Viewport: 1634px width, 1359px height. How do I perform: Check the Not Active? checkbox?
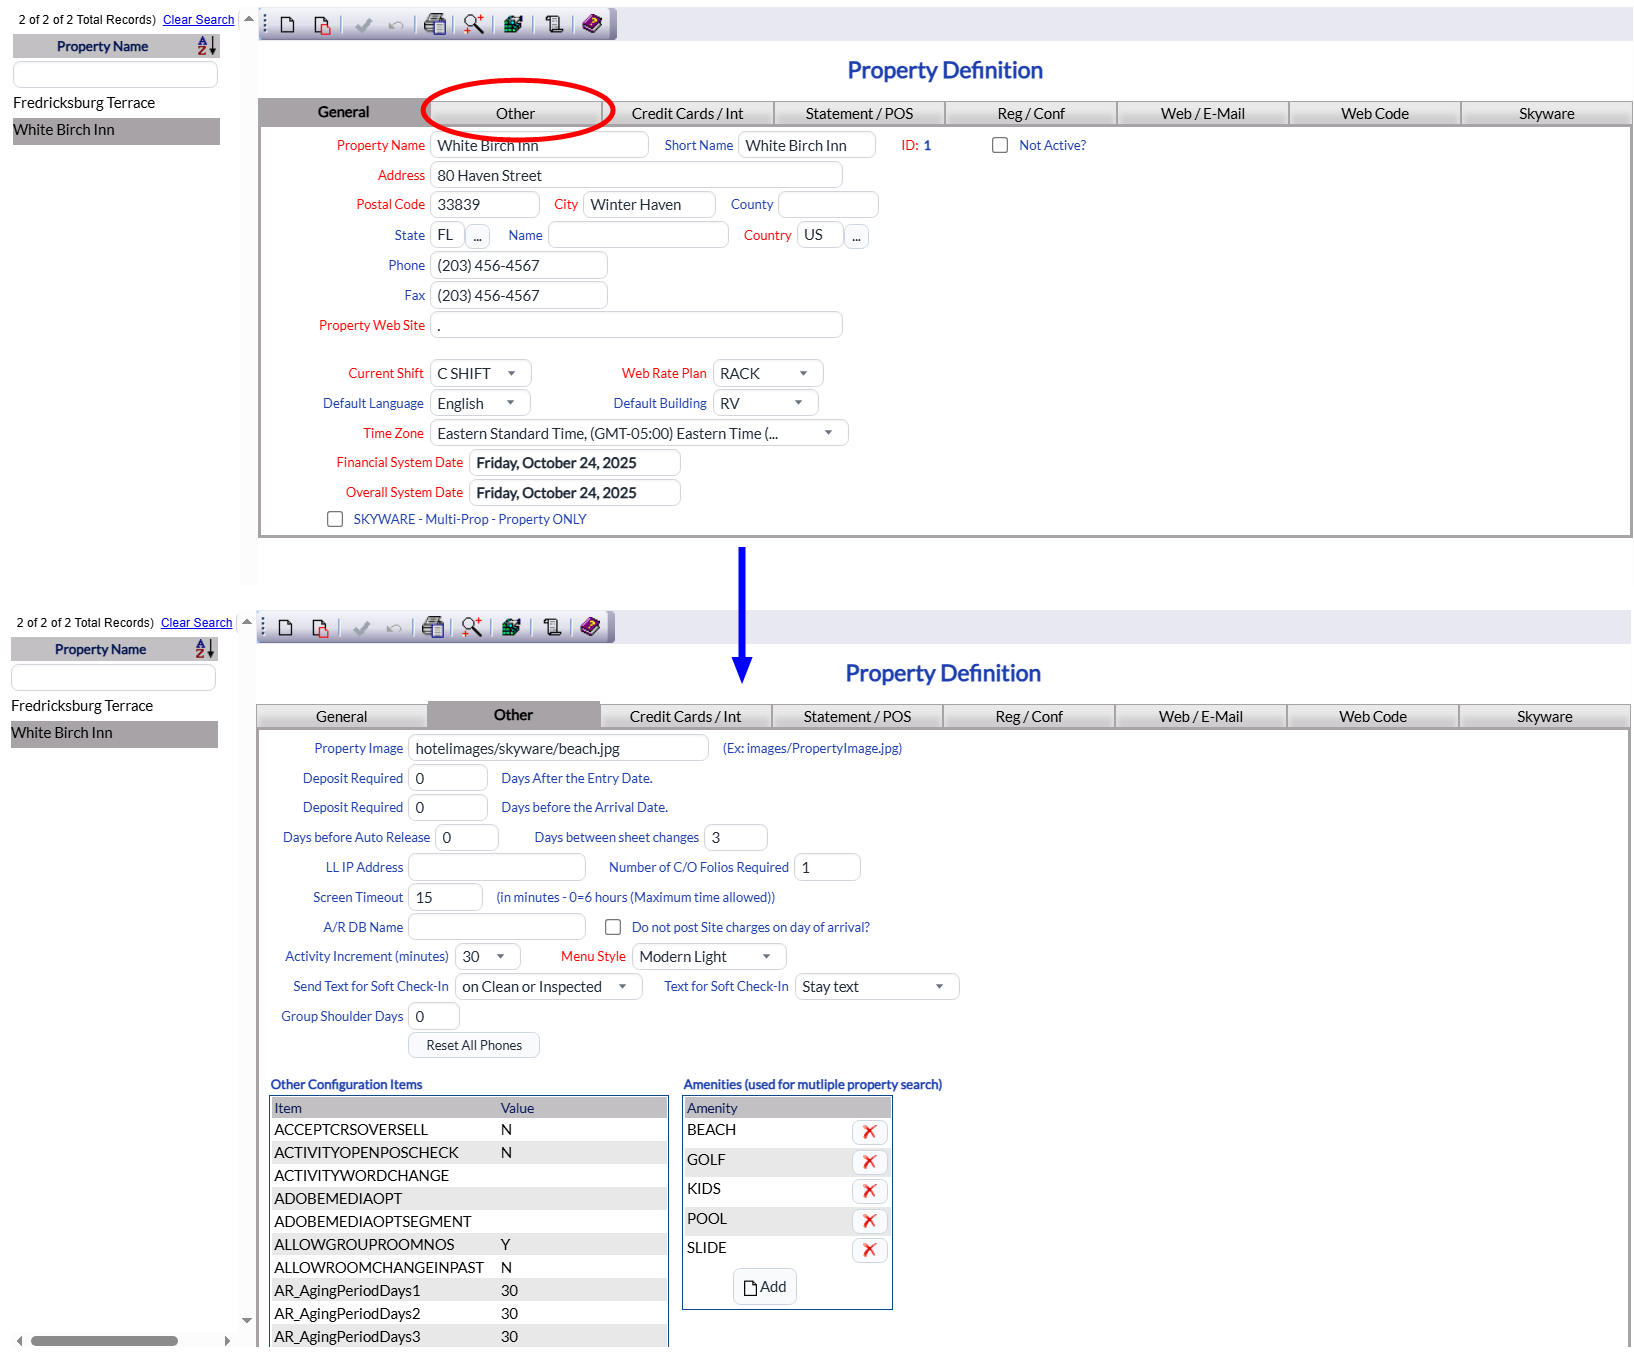1000,146
